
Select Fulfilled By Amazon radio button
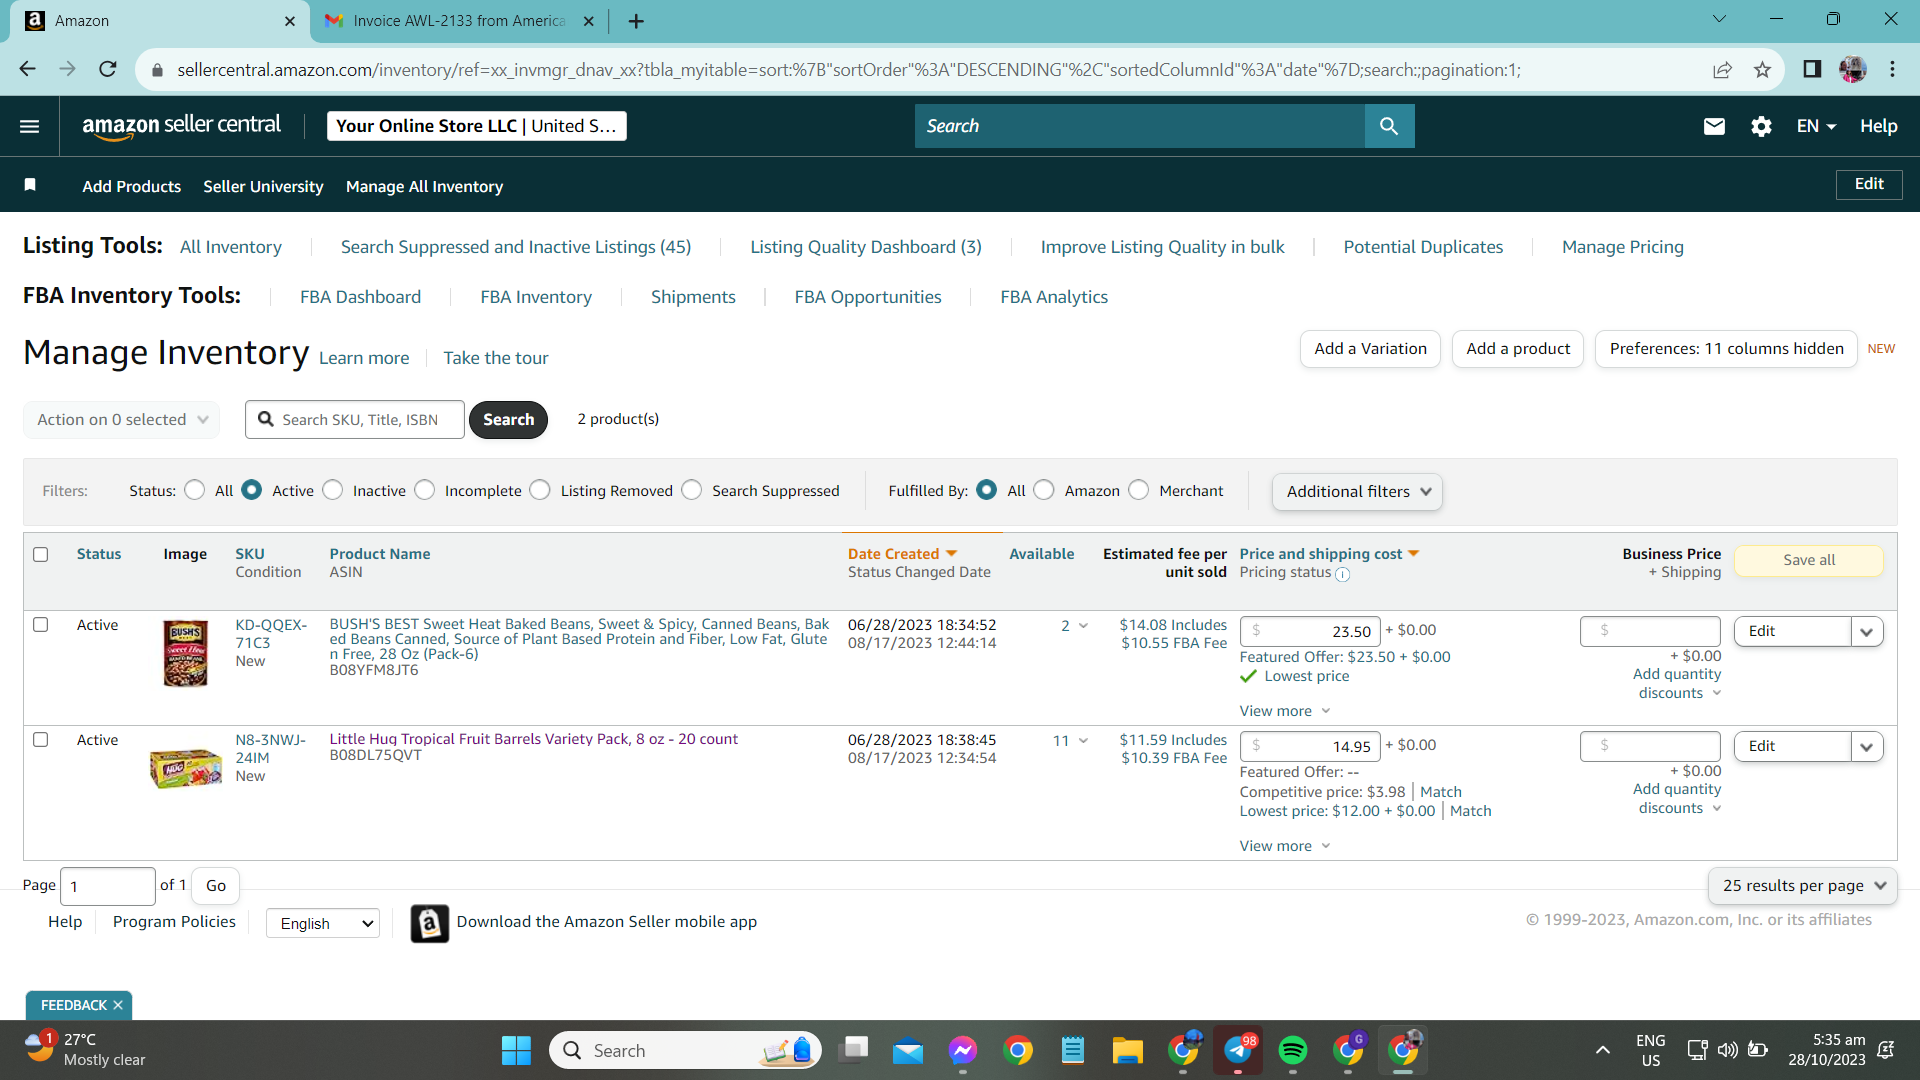pos(1044,490)
